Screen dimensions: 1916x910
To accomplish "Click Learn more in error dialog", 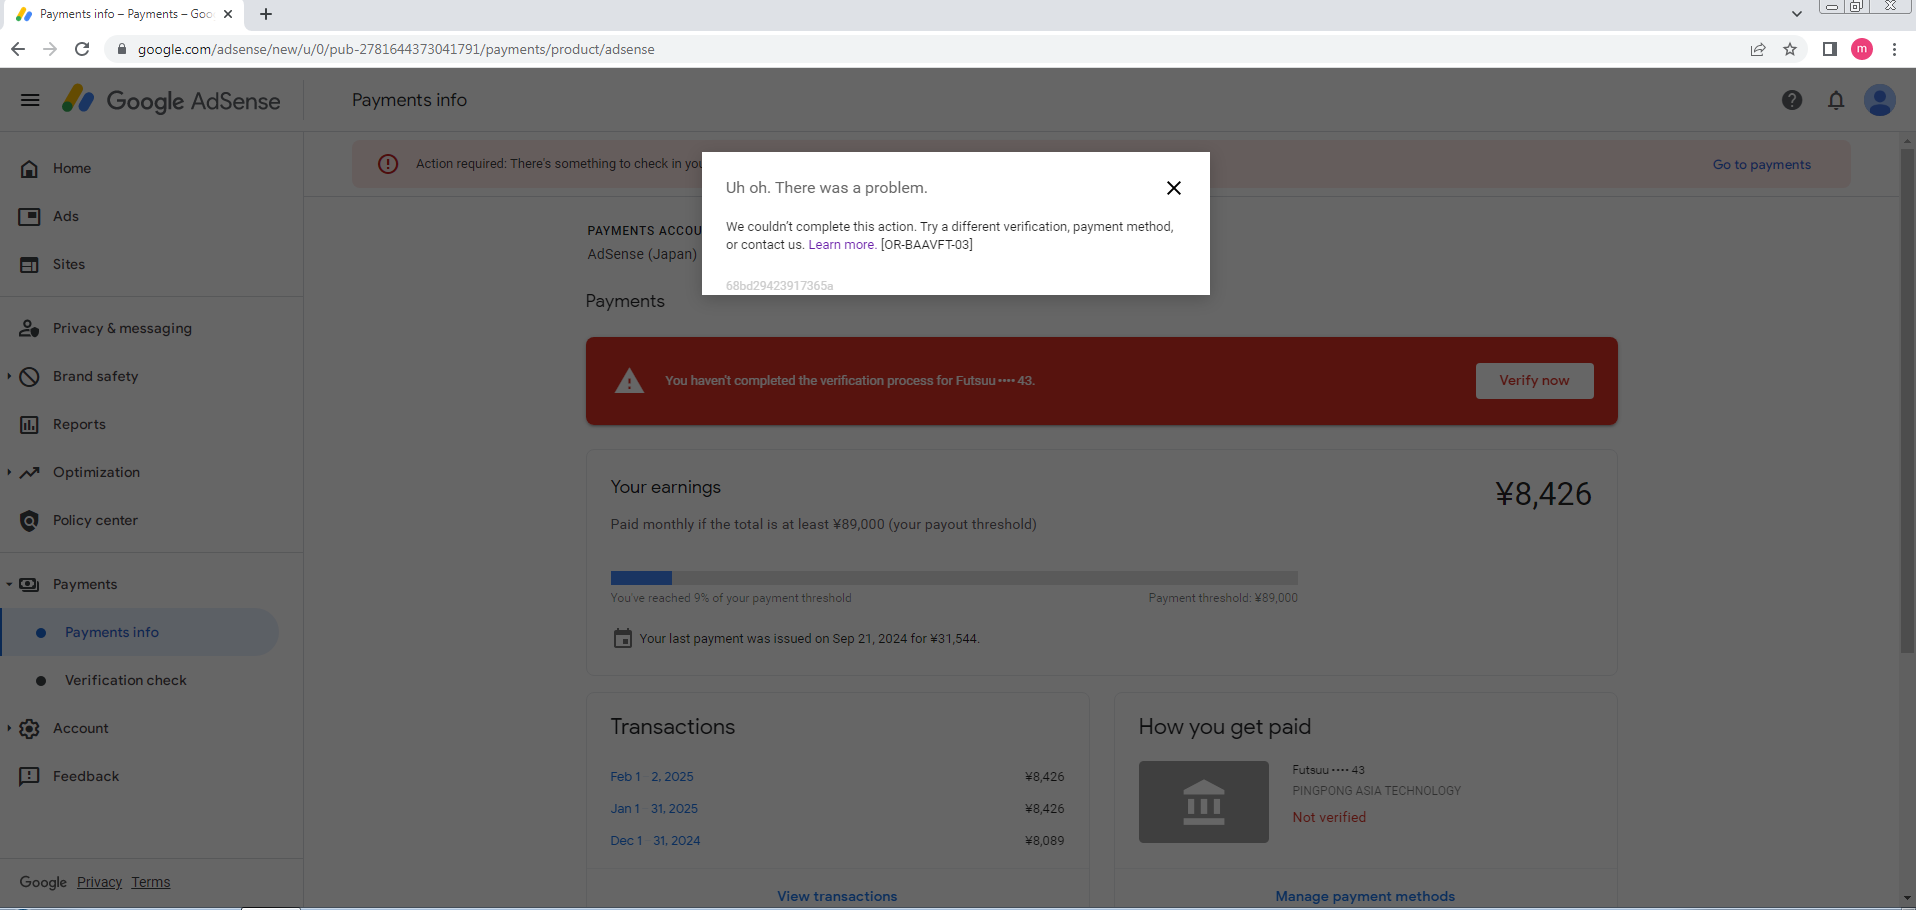I will pyautogui.click(x=841, y=245).
